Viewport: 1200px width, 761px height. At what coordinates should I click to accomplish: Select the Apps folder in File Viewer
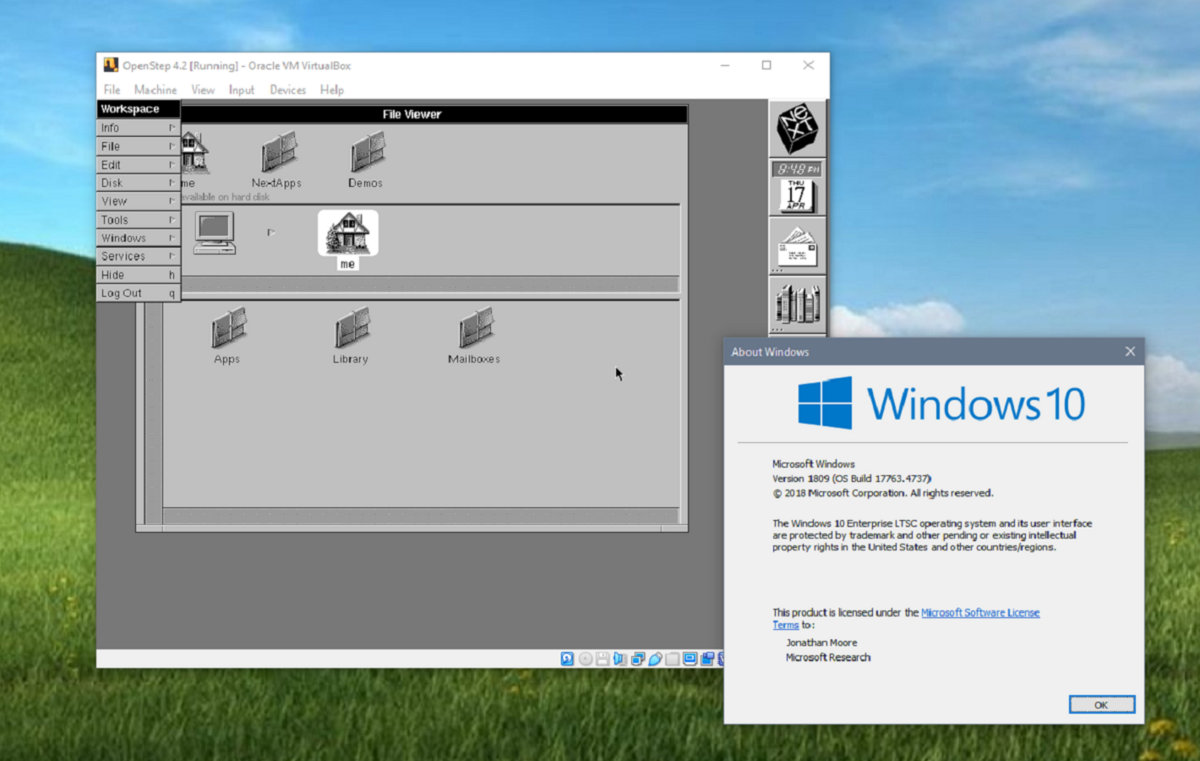coord(227,328)
